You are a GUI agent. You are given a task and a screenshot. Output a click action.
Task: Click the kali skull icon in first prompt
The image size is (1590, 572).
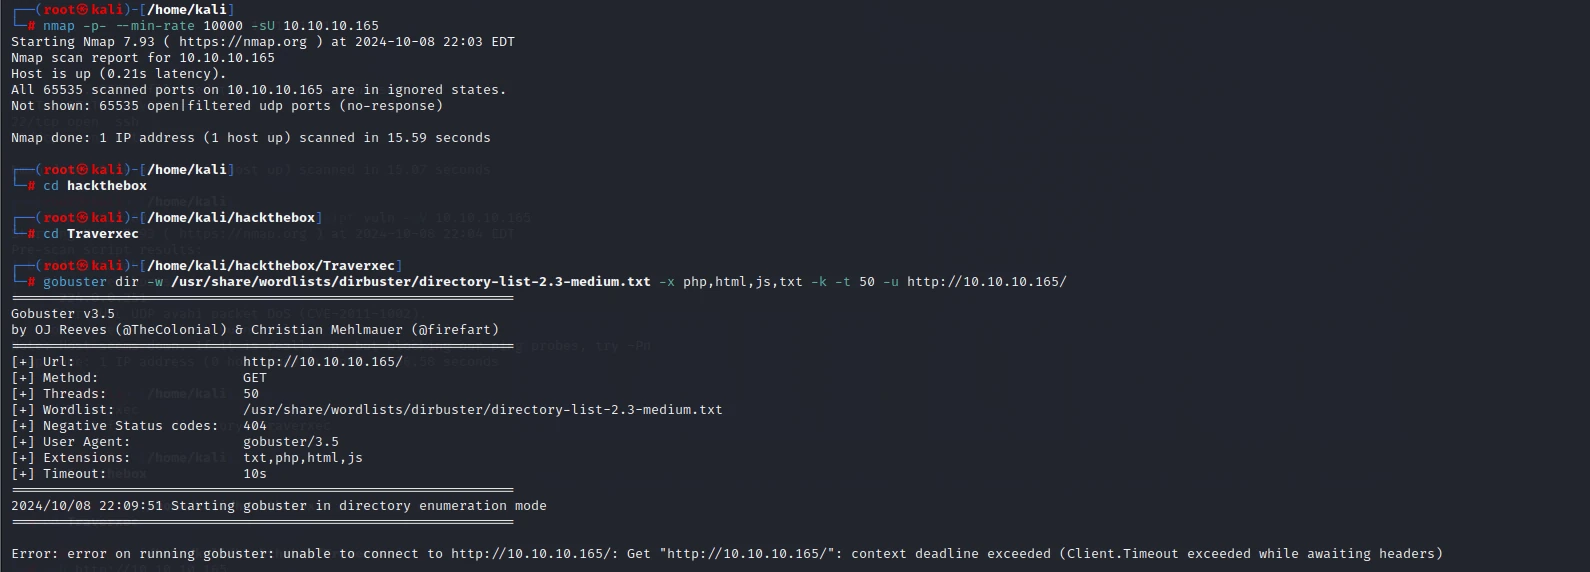[83, 10]
